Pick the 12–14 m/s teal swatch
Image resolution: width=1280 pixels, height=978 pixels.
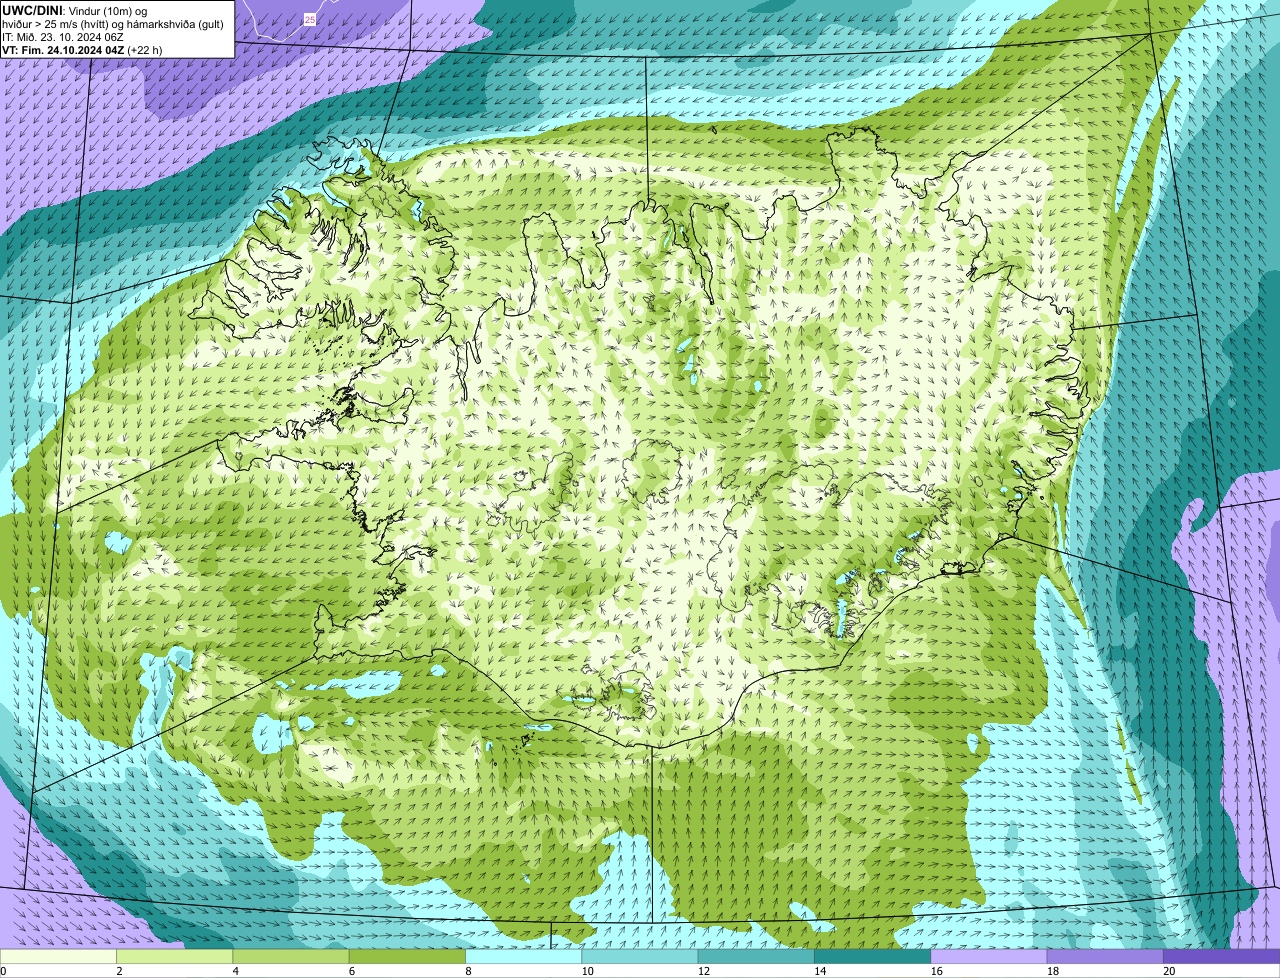757,957
